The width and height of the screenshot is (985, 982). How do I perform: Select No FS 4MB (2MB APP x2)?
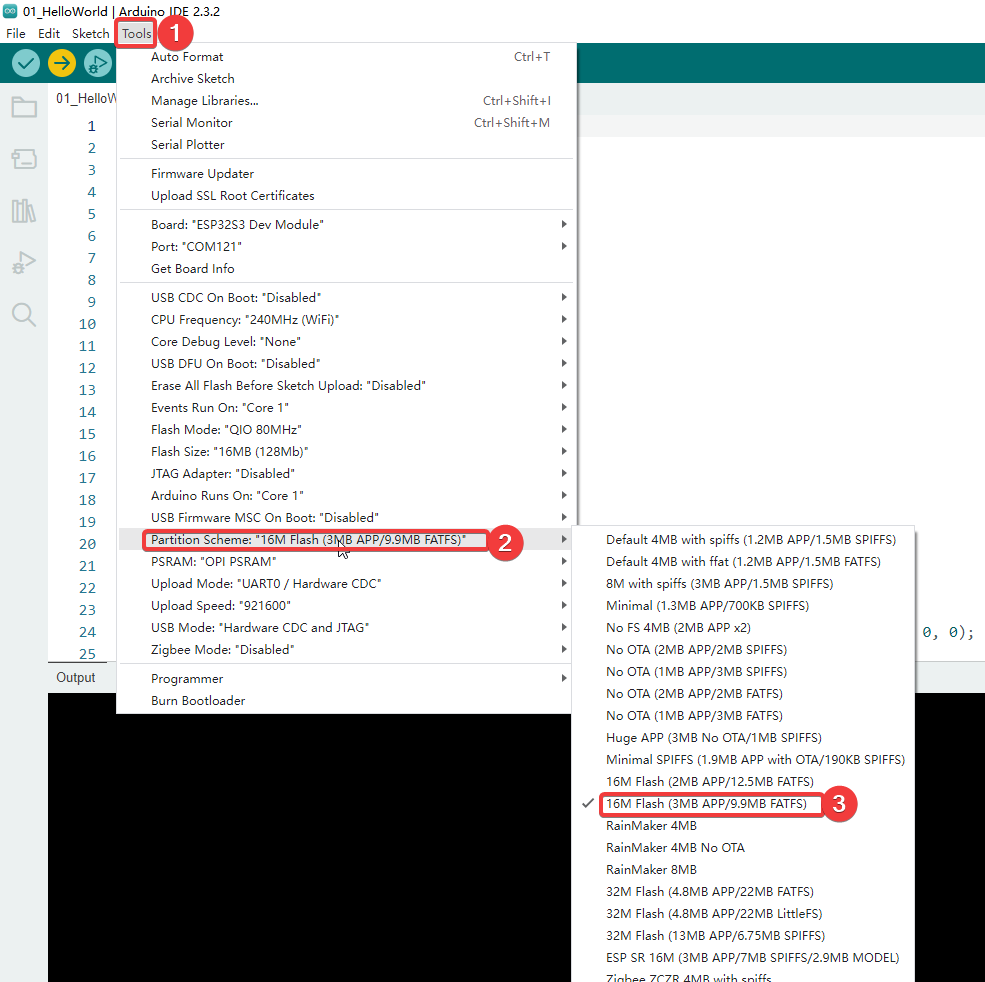[743, 627]
